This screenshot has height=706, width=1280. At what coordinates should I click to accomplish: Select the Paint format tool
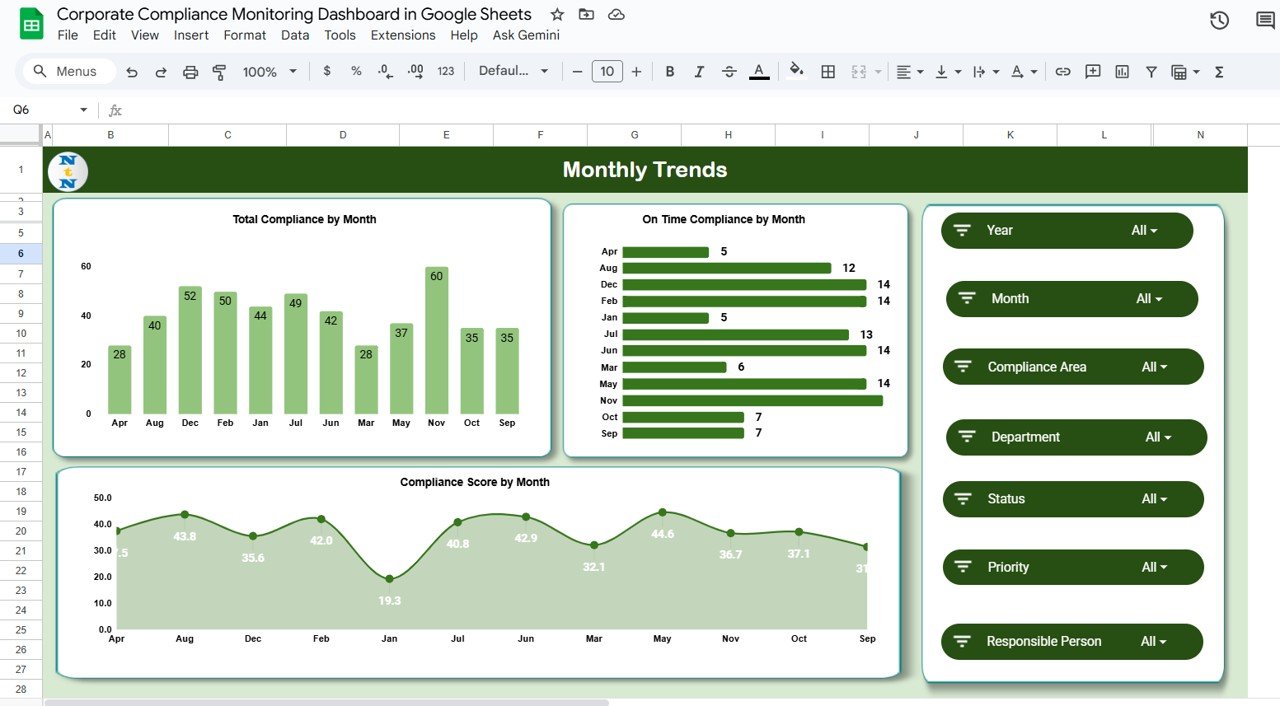pyautogui.click(x=219, y=72)
